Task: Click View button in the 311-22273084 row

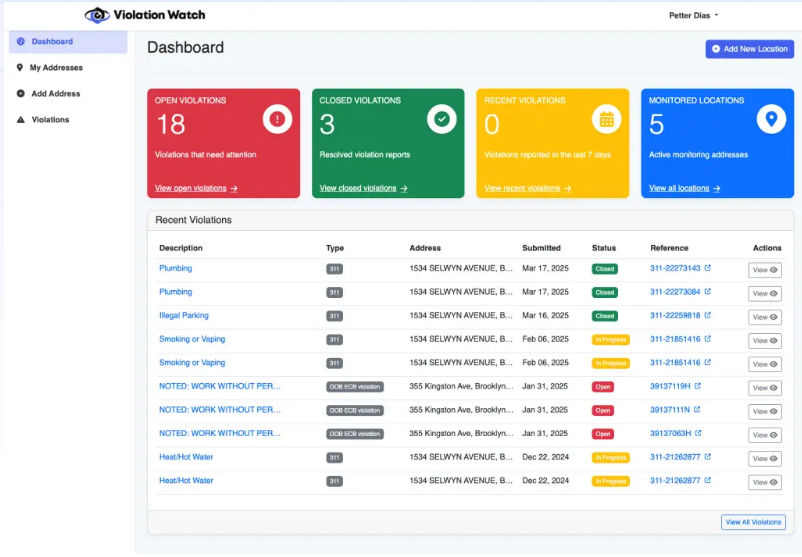Action: pyautogui.click(x=765, y=294)
